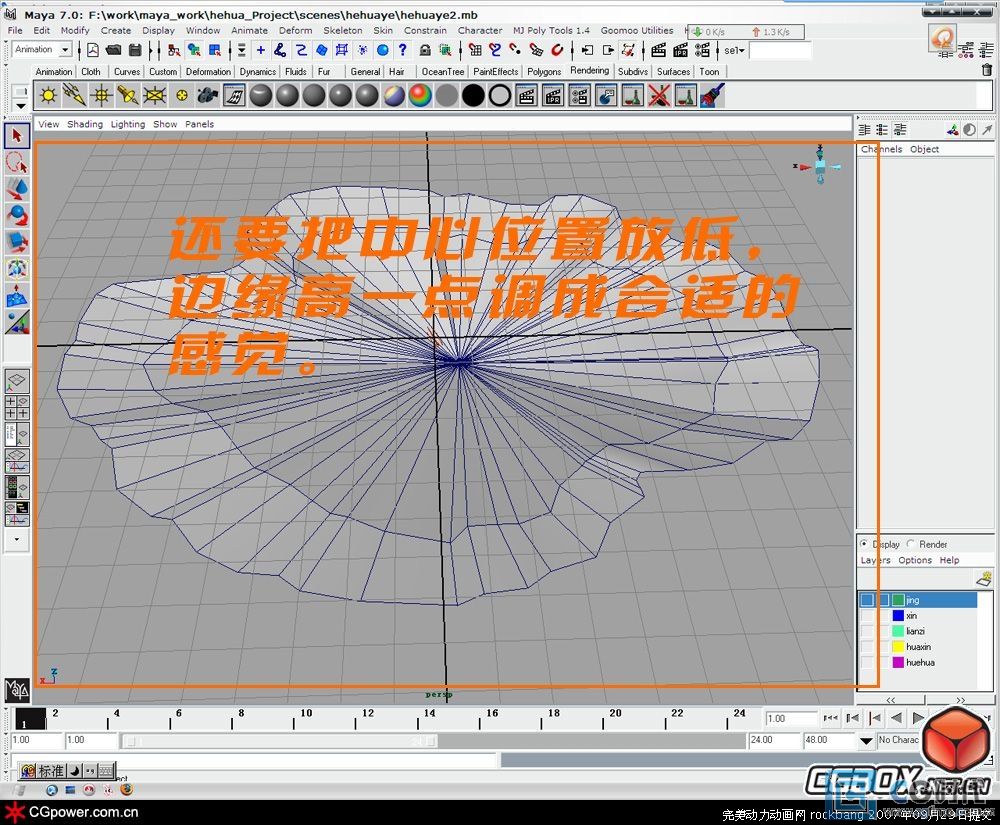This screenshot has width=1000, height=825.
Task: Switch to the Polygons shelf tab
Action: click(x=544, y=72)
